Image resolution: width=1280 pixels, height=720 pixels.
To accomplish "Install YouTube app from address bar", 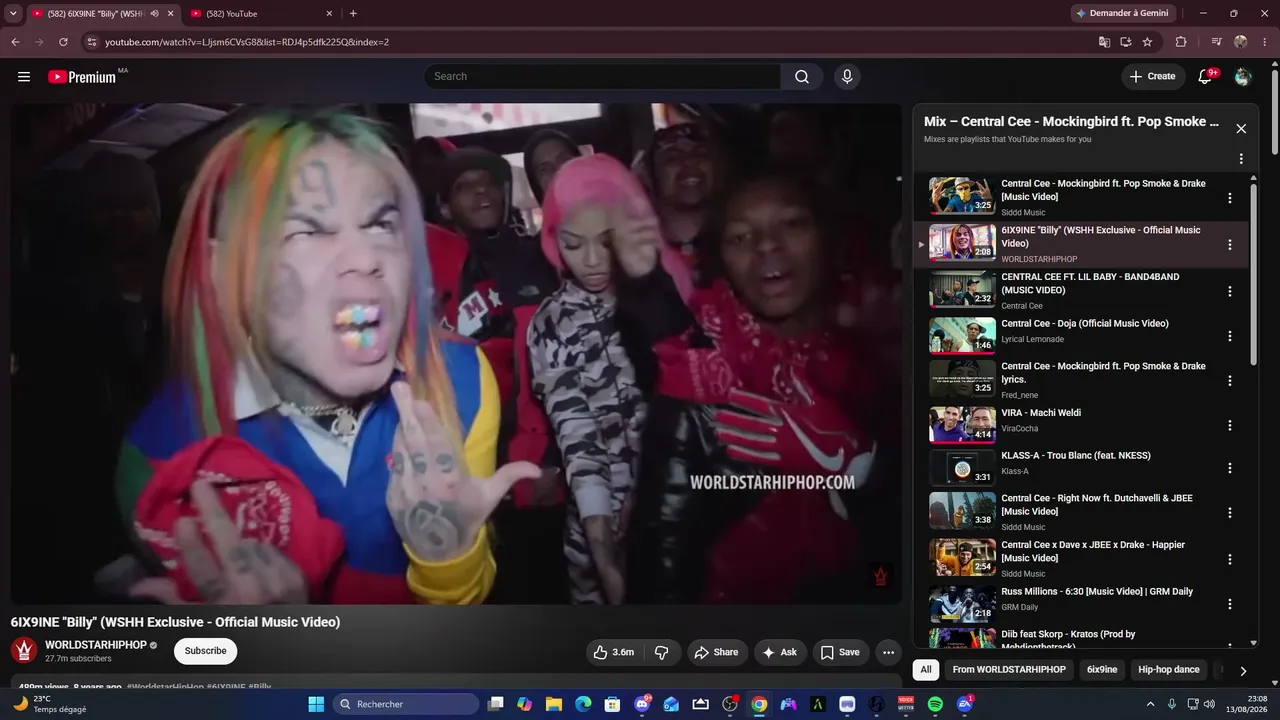I will (x=1126, y=42).
